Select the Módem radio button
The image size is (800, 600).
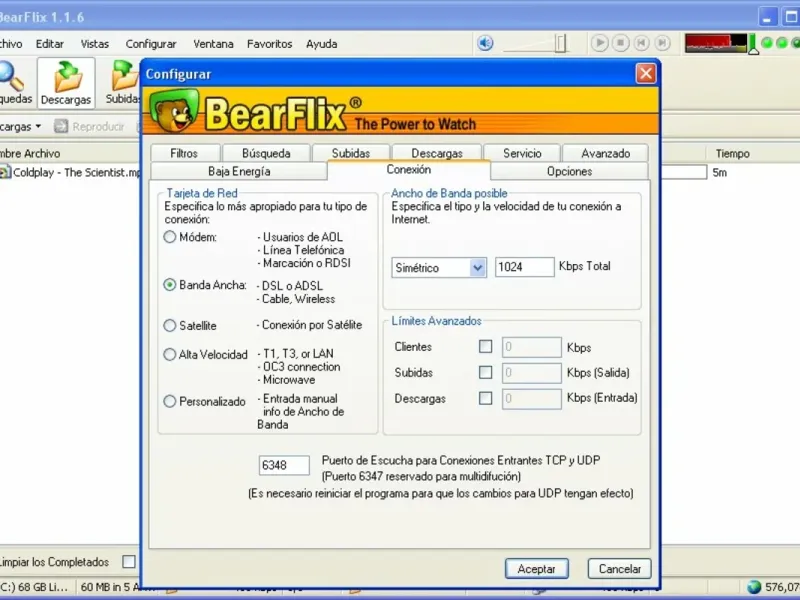[x=169, y=237]
